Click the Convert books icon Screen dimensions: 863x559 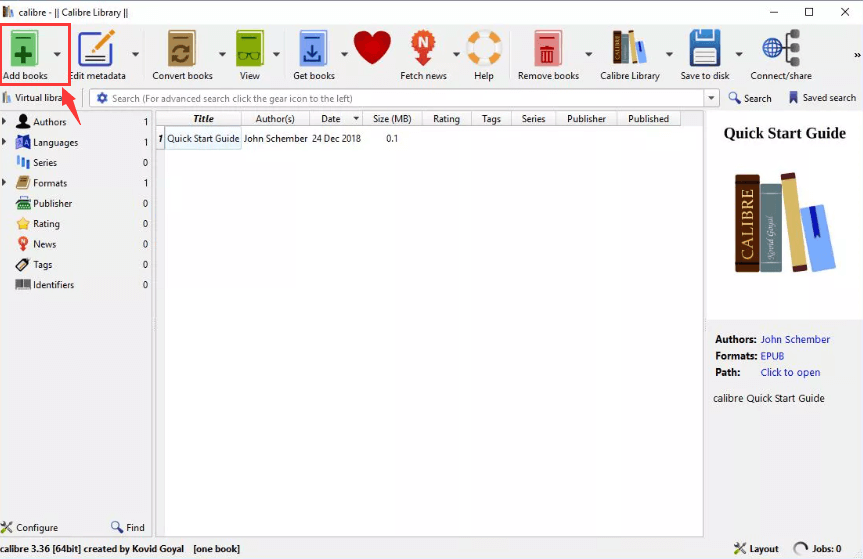pos(182,50)
